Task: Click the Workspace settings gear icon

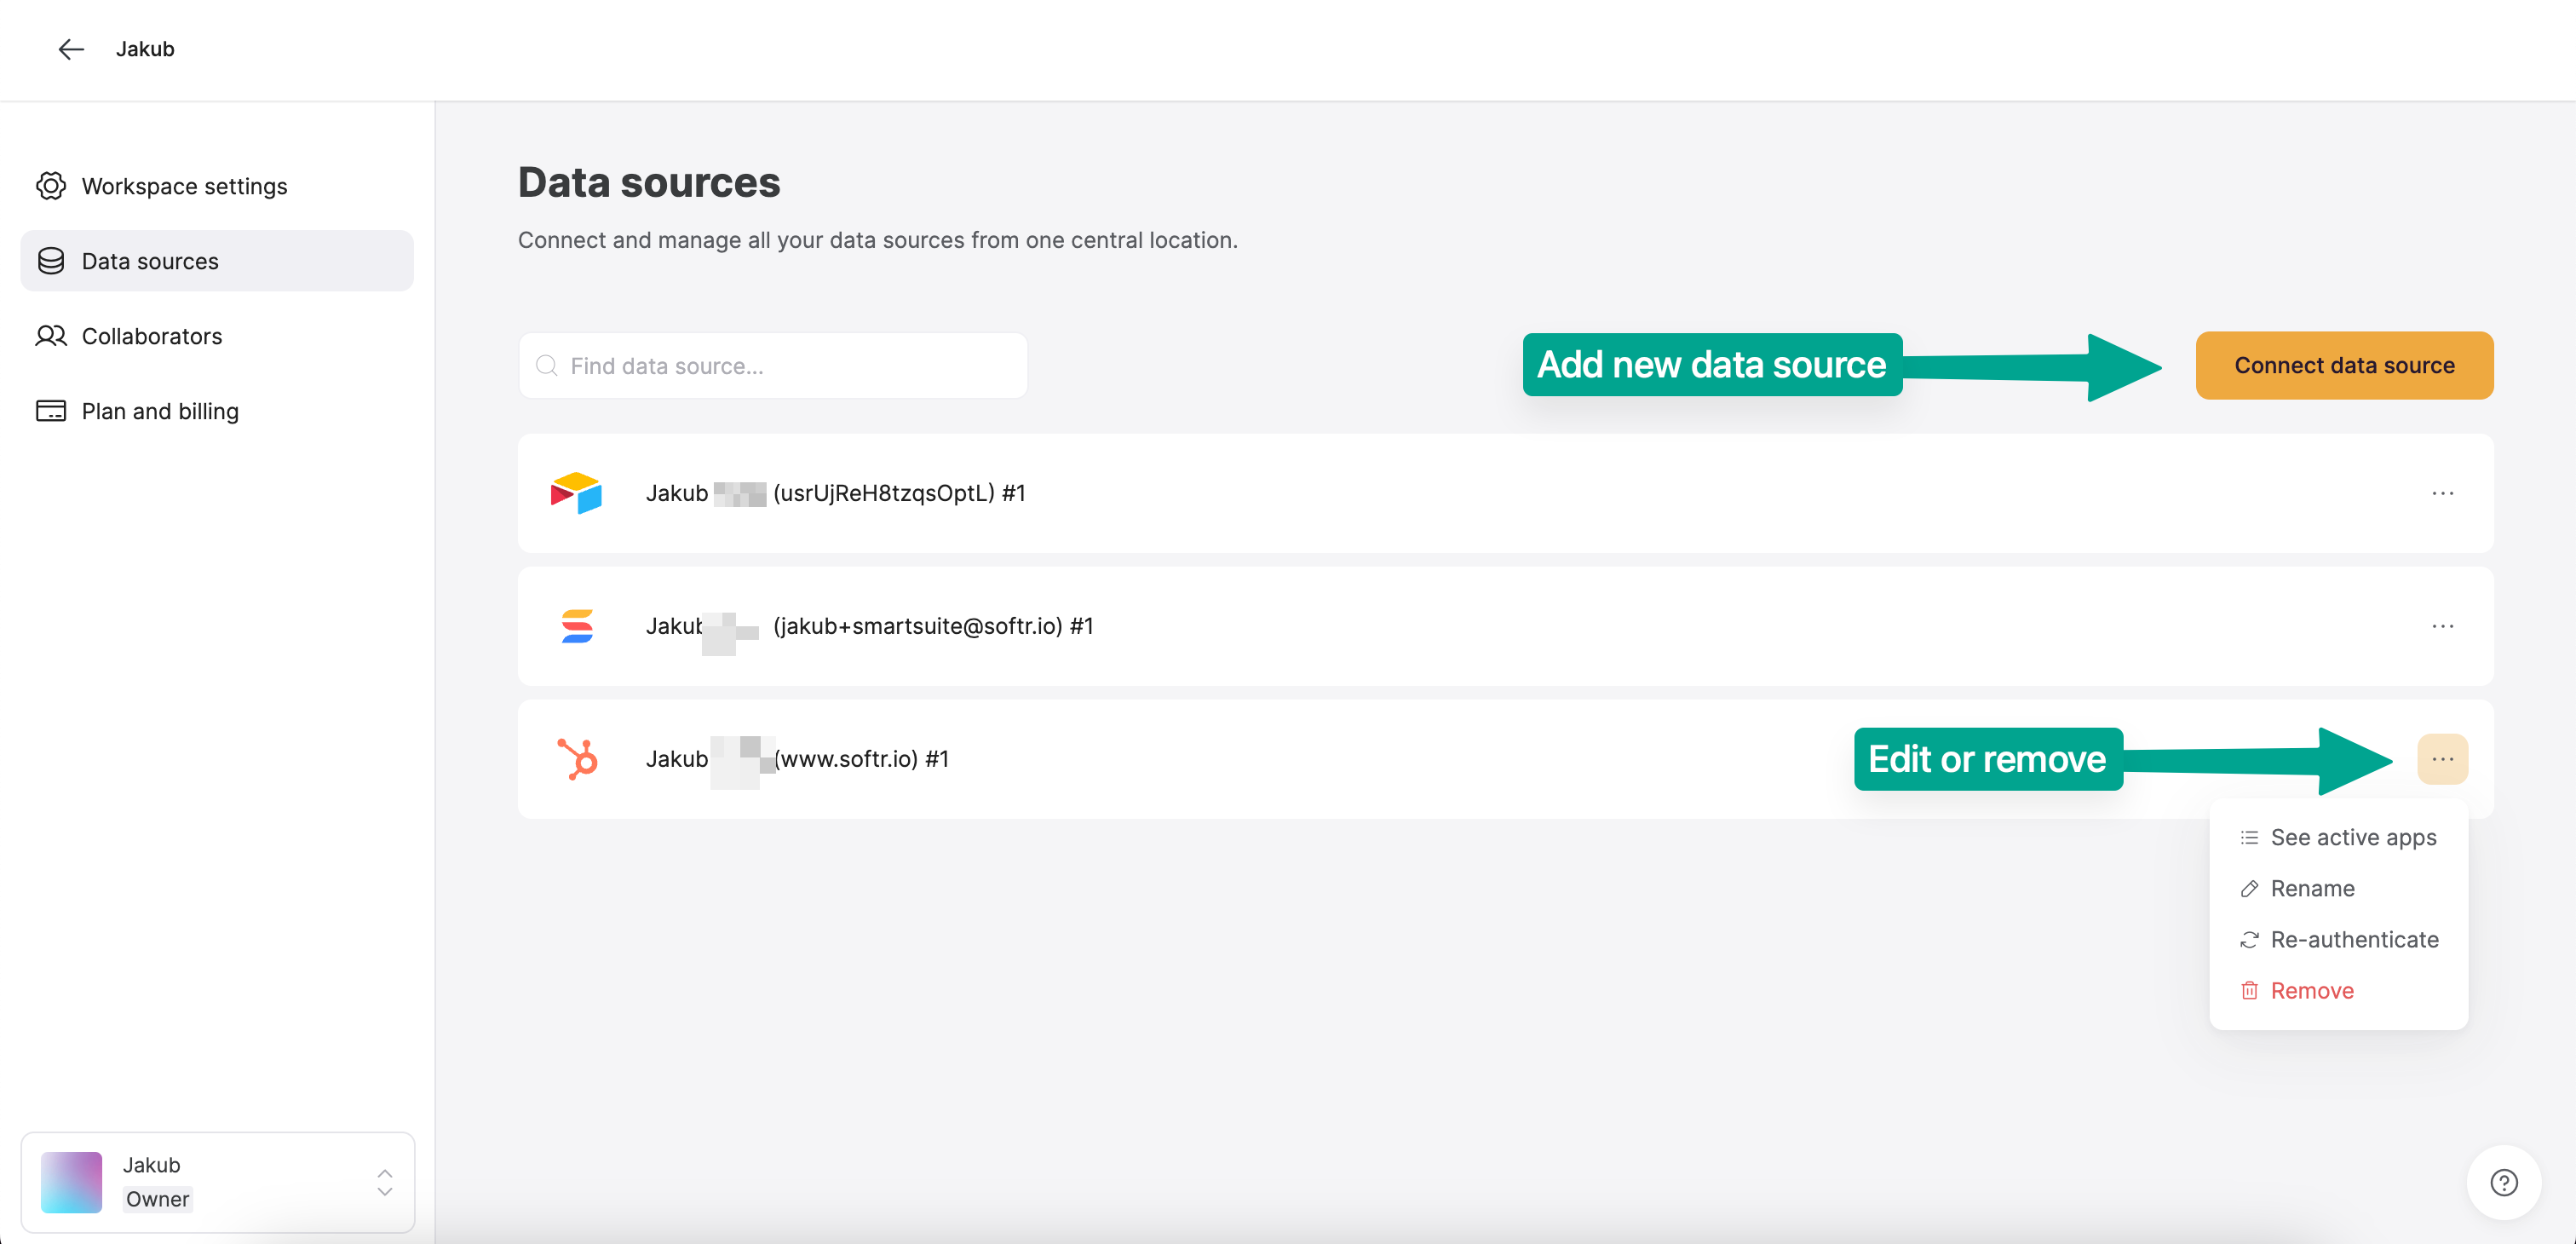Action: coord(51,186)
